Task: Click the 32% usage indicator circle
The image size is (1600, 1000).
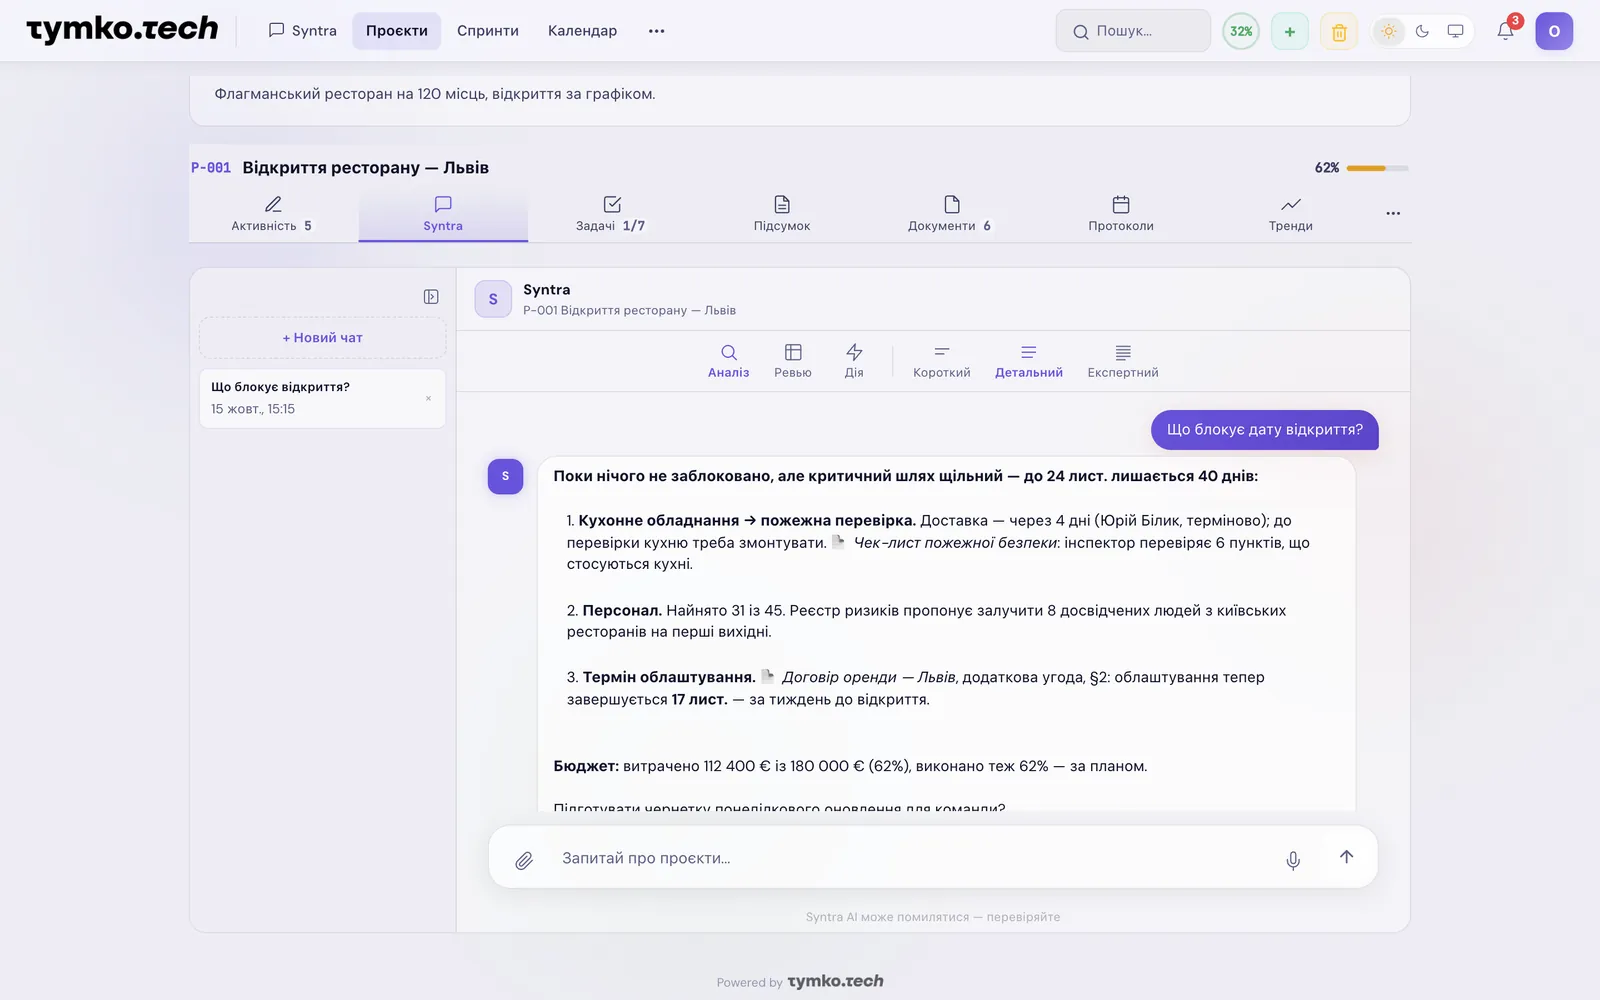Action: [1241, 31]
